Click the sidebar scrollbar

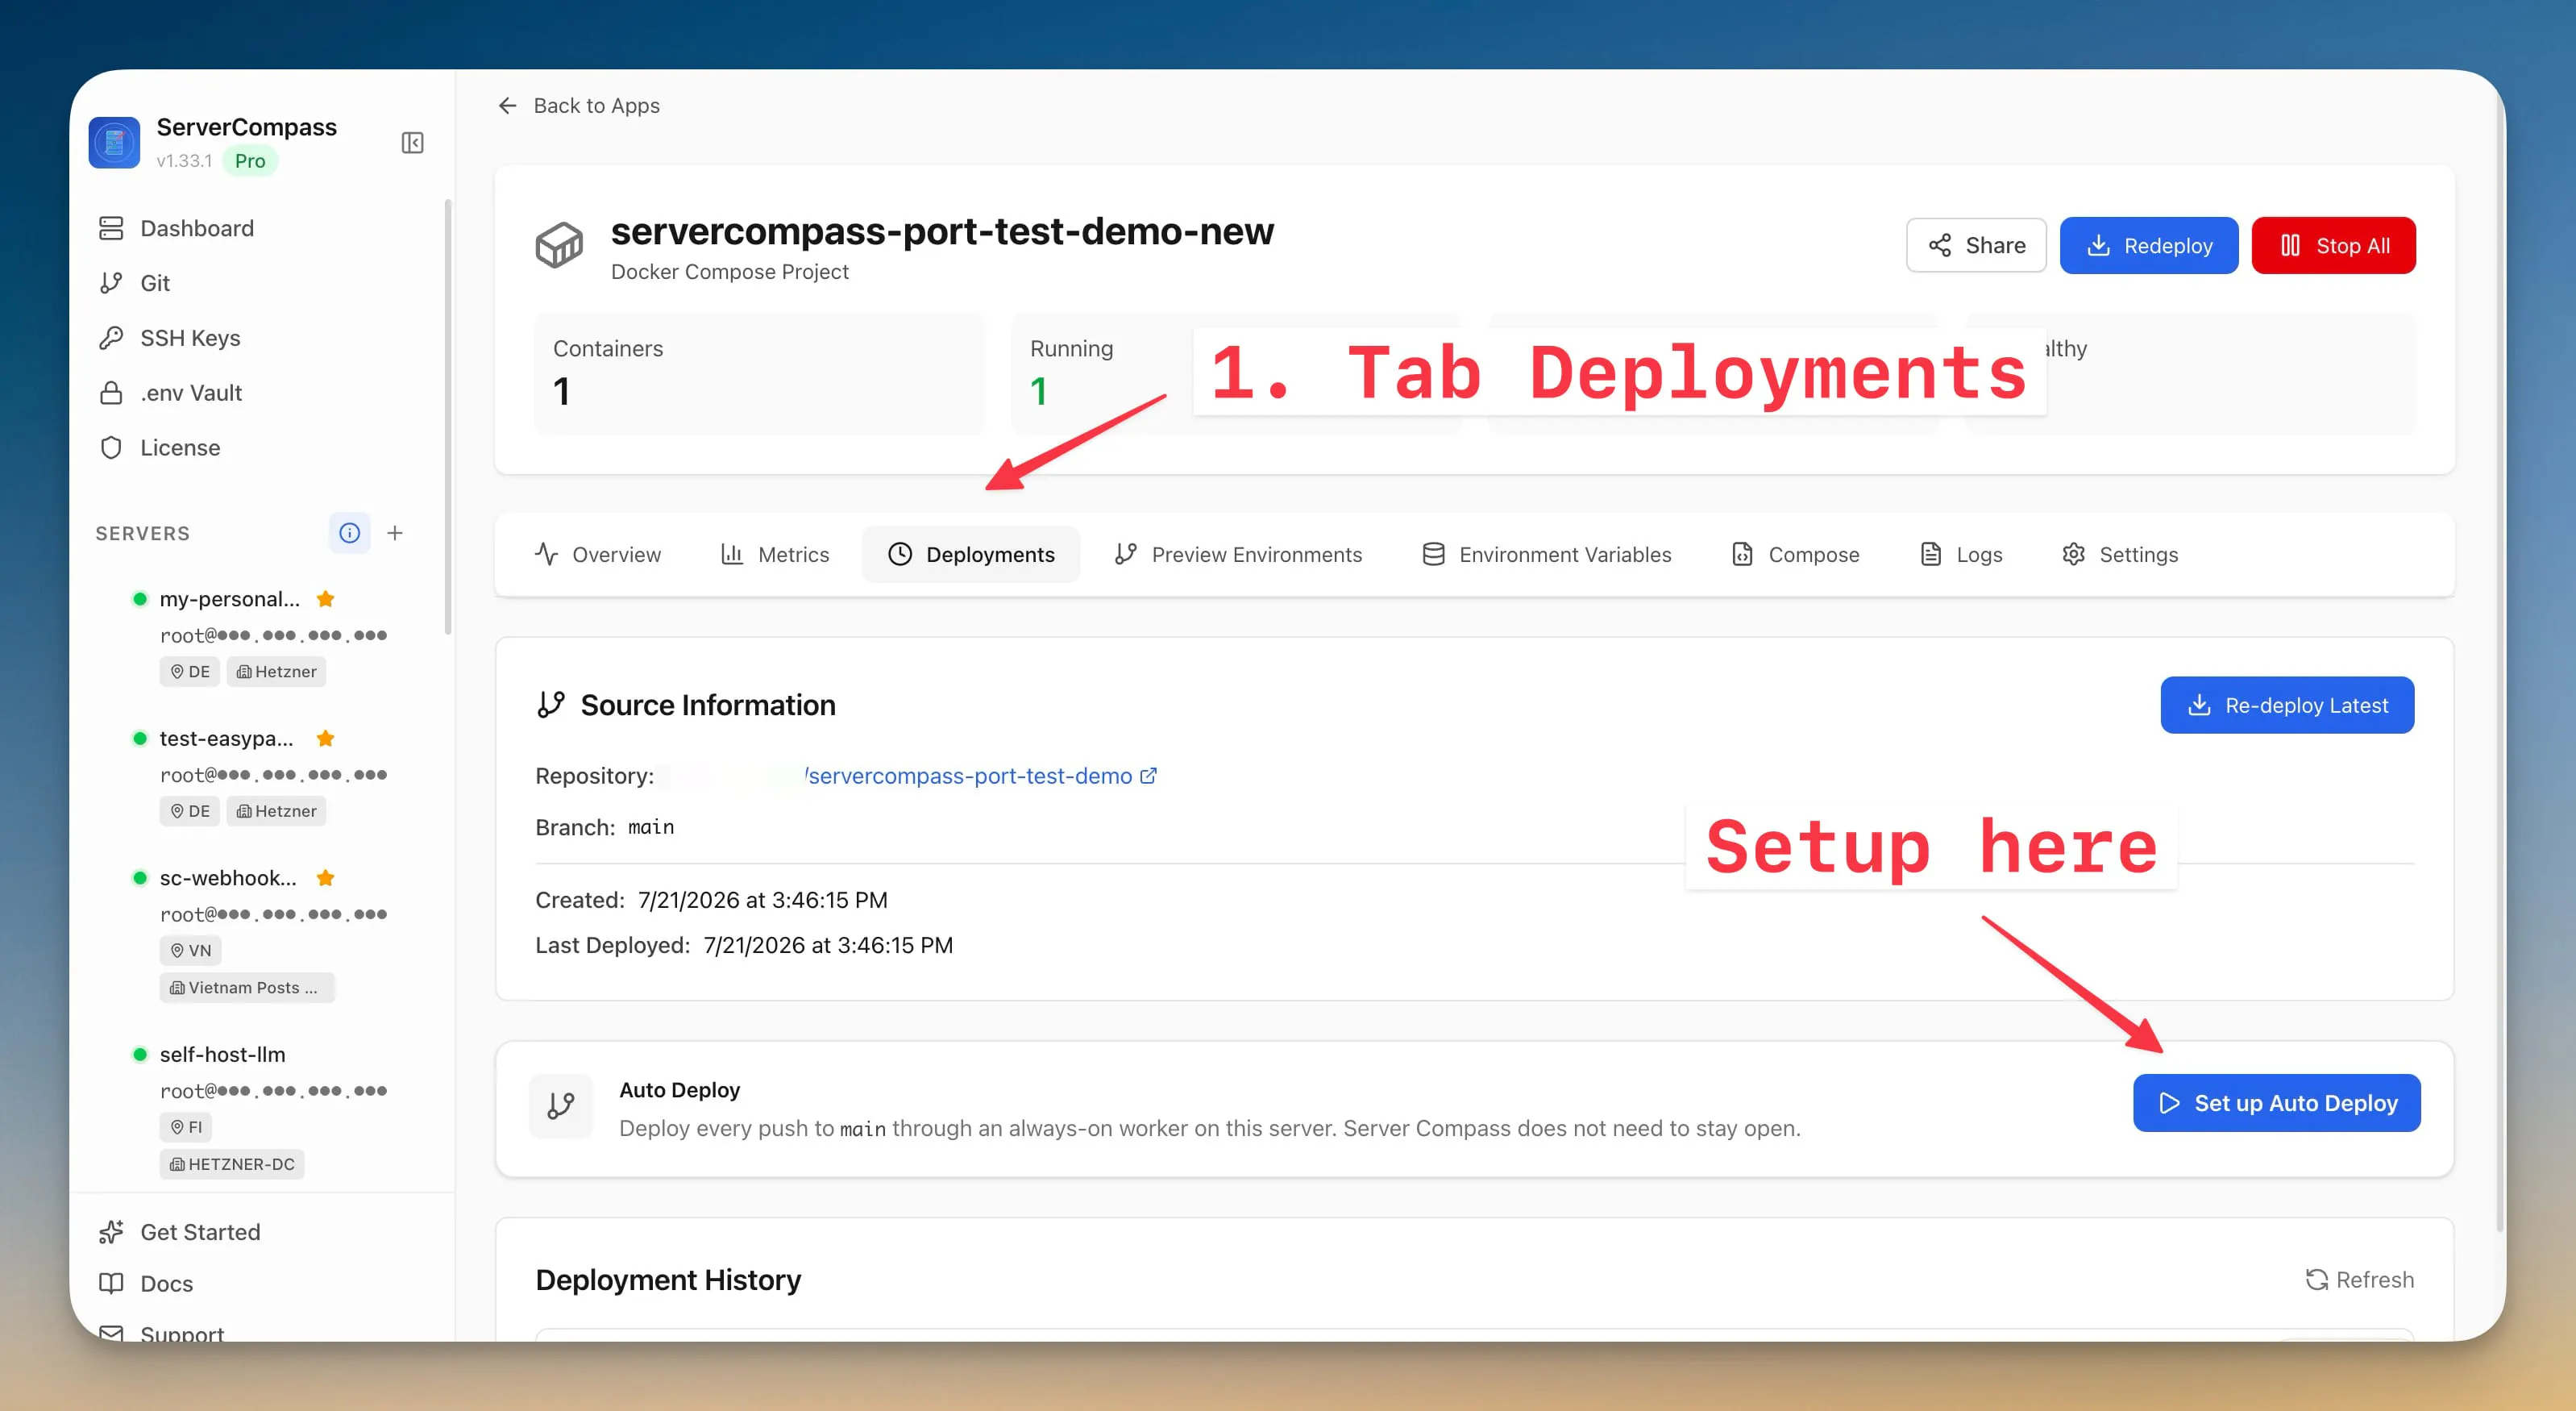pos(447,417)
